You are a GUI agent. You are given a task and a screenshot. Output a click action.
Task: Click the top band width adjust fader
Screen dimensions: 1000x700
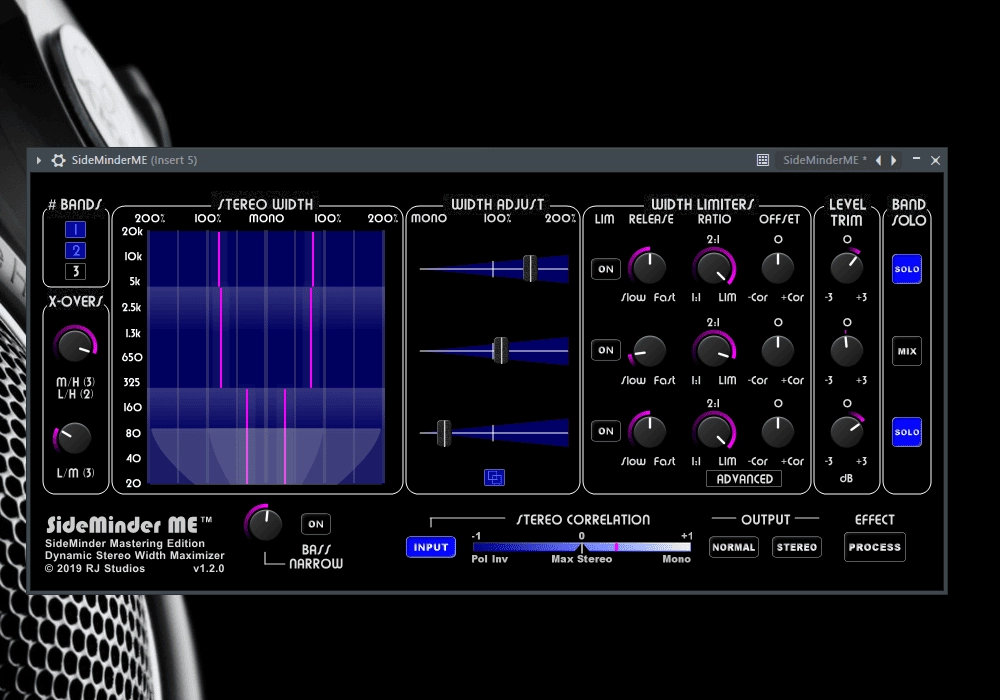coord(530,268)
